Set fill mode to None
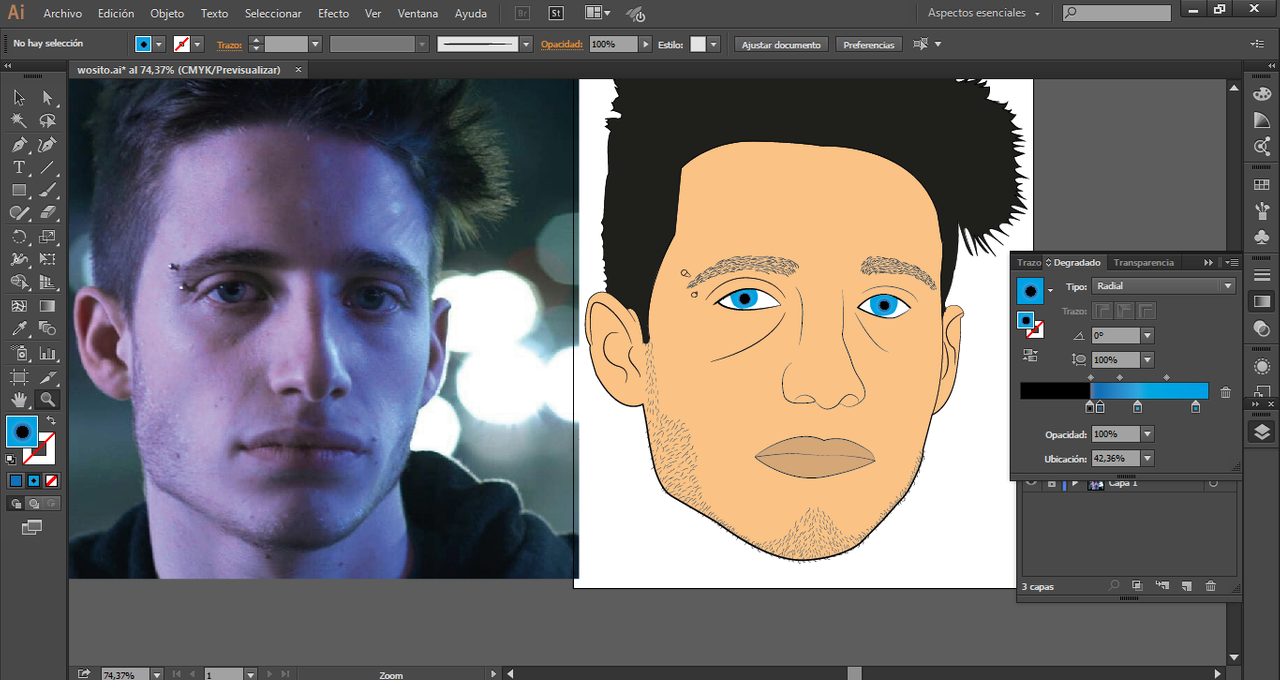1280x680 pixels. coord(51,481)
